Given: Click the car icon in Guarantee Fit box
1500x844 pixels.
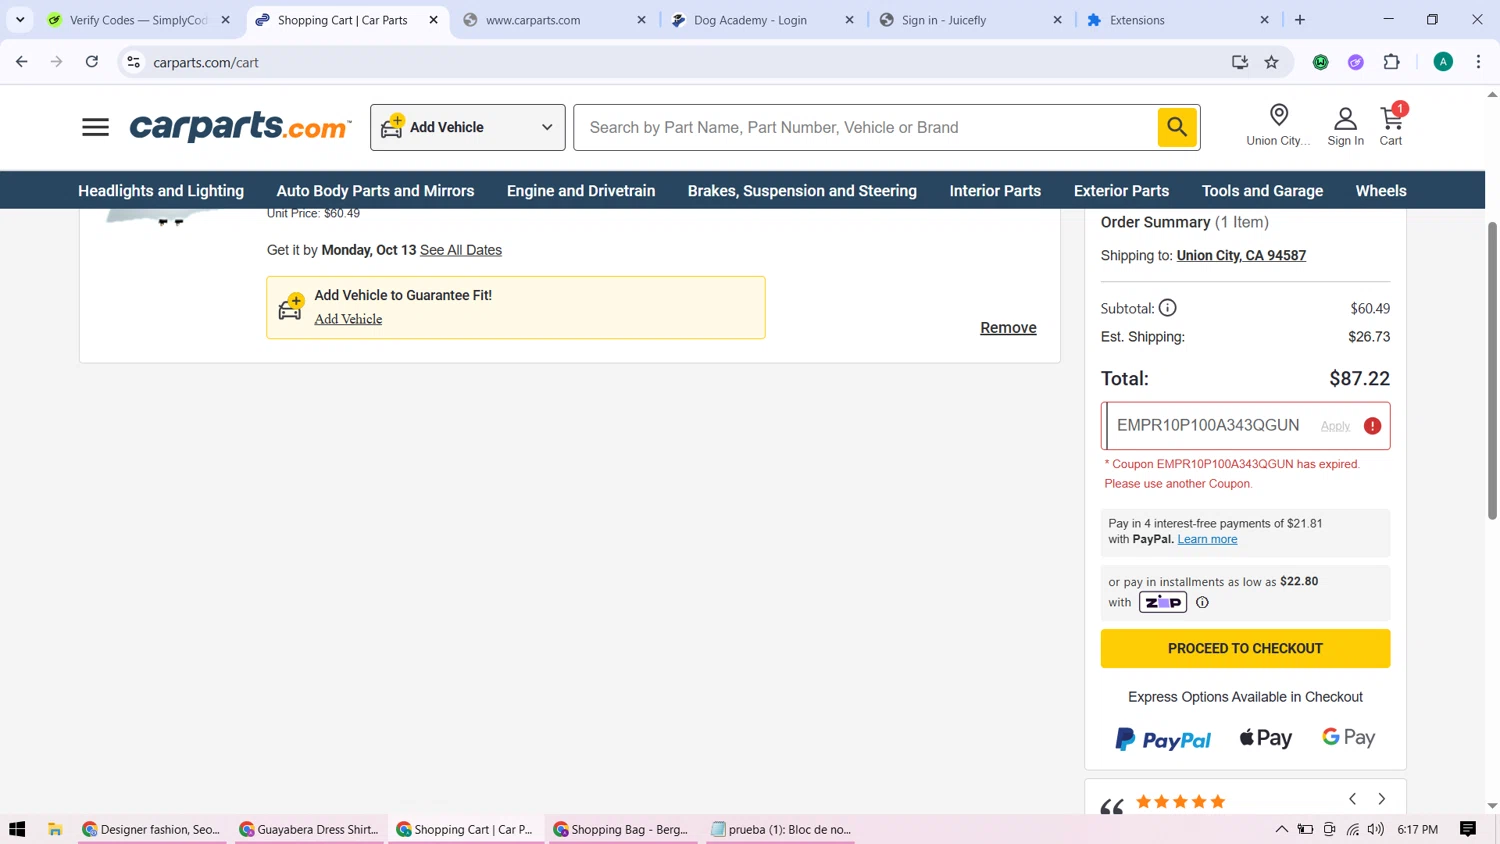Looking at the screenshot, I should pos(291,307).
